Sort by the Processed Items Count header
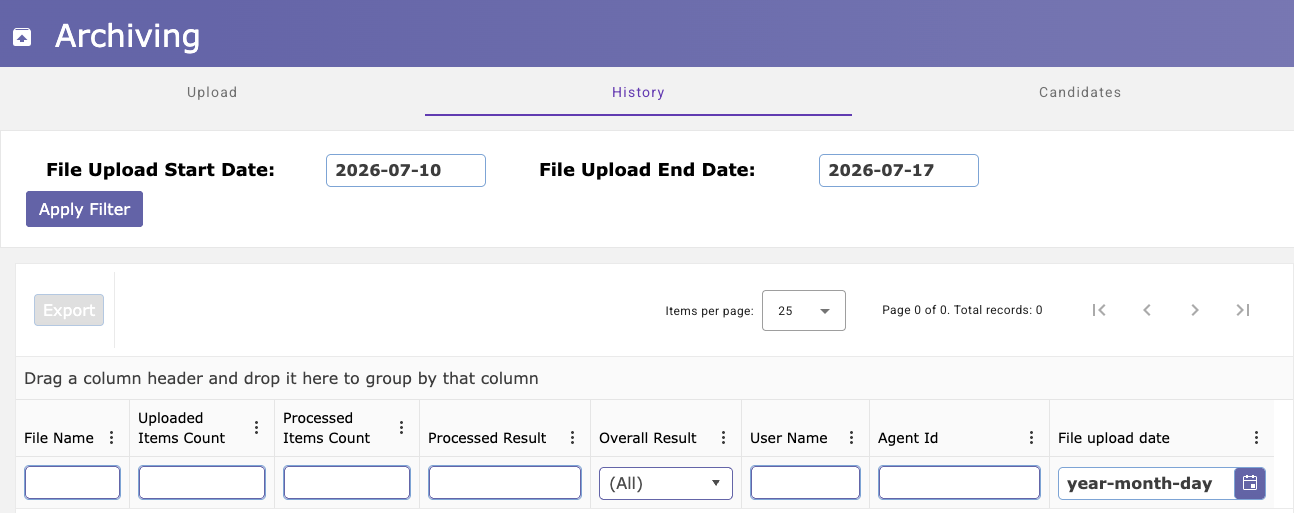Screen dimensions: 1294x513 [327, 428]
